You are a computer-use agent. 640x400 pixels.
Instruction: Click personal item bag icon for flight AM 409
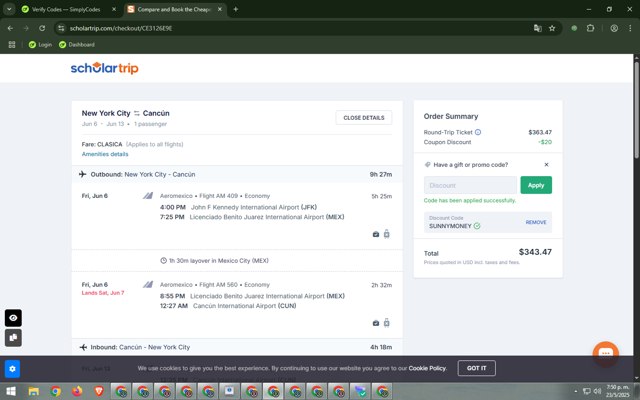pos(376,234)
